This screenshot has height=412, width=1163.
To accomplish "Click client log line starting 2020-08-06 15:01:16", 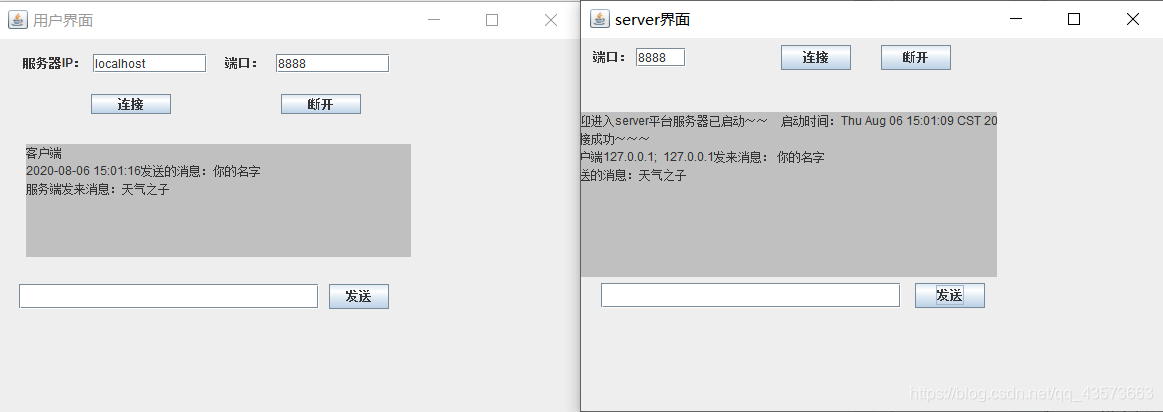I will 143,171.
